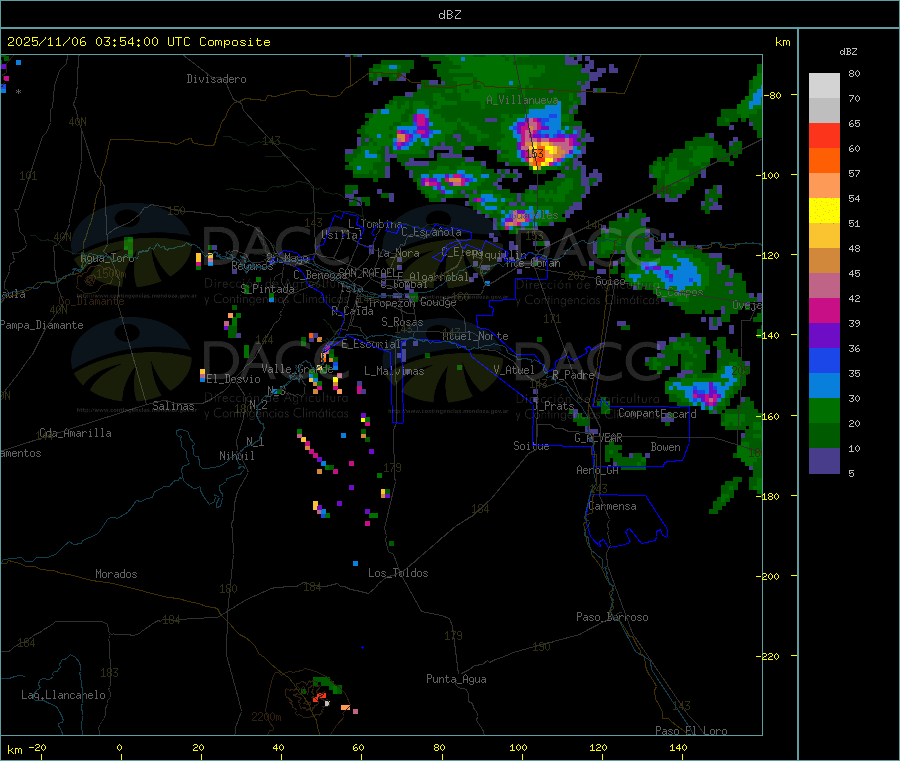Click the Agua_Toro label
900x761 pixels.
coord(107,258)
